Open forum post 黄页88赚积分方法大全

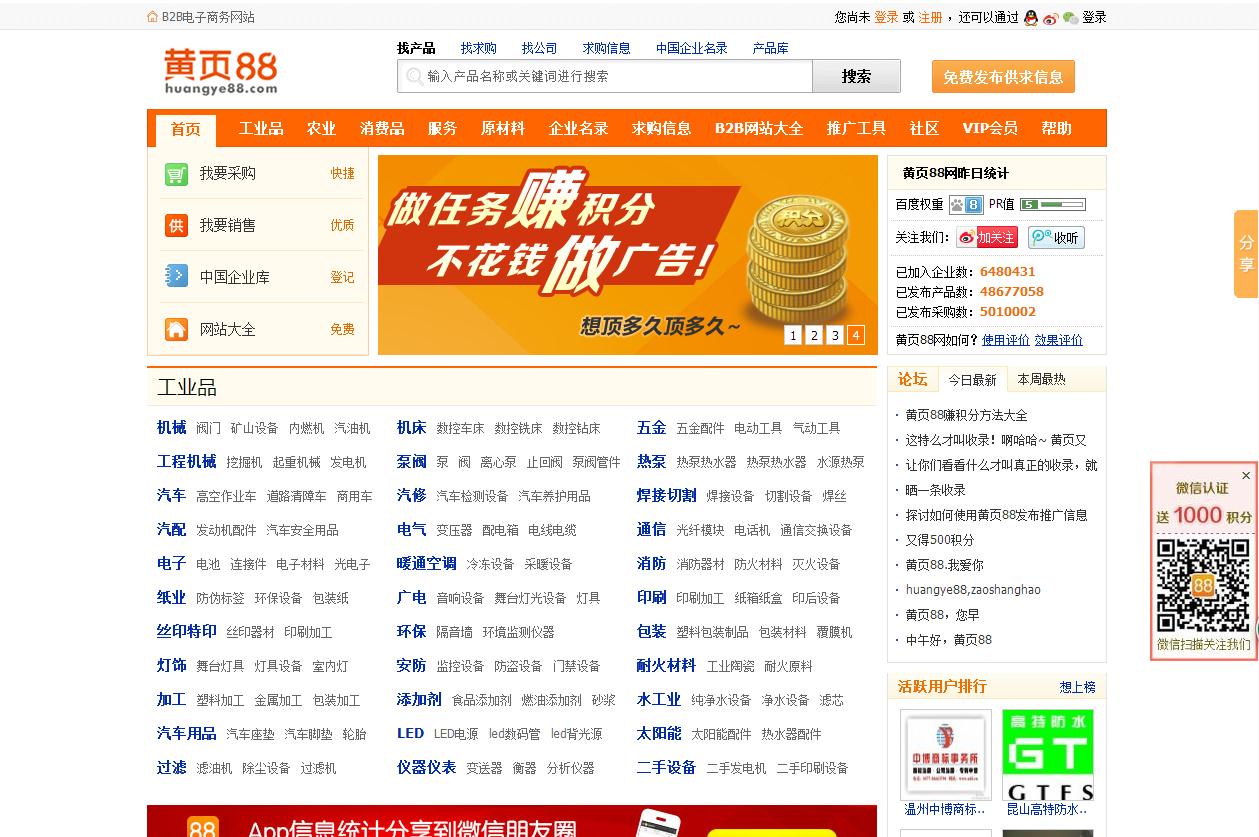[967, 415]
